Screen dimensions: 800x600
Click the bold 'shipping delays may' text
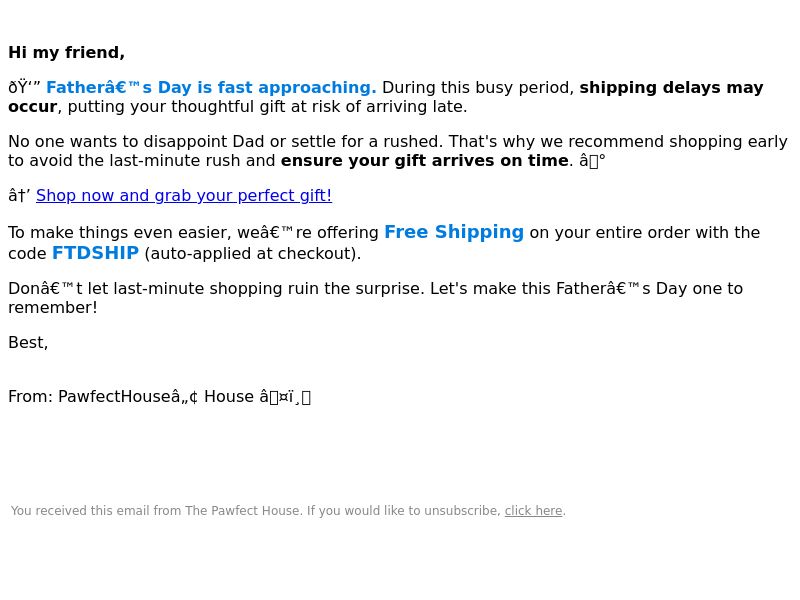click(x=671, y=87)
